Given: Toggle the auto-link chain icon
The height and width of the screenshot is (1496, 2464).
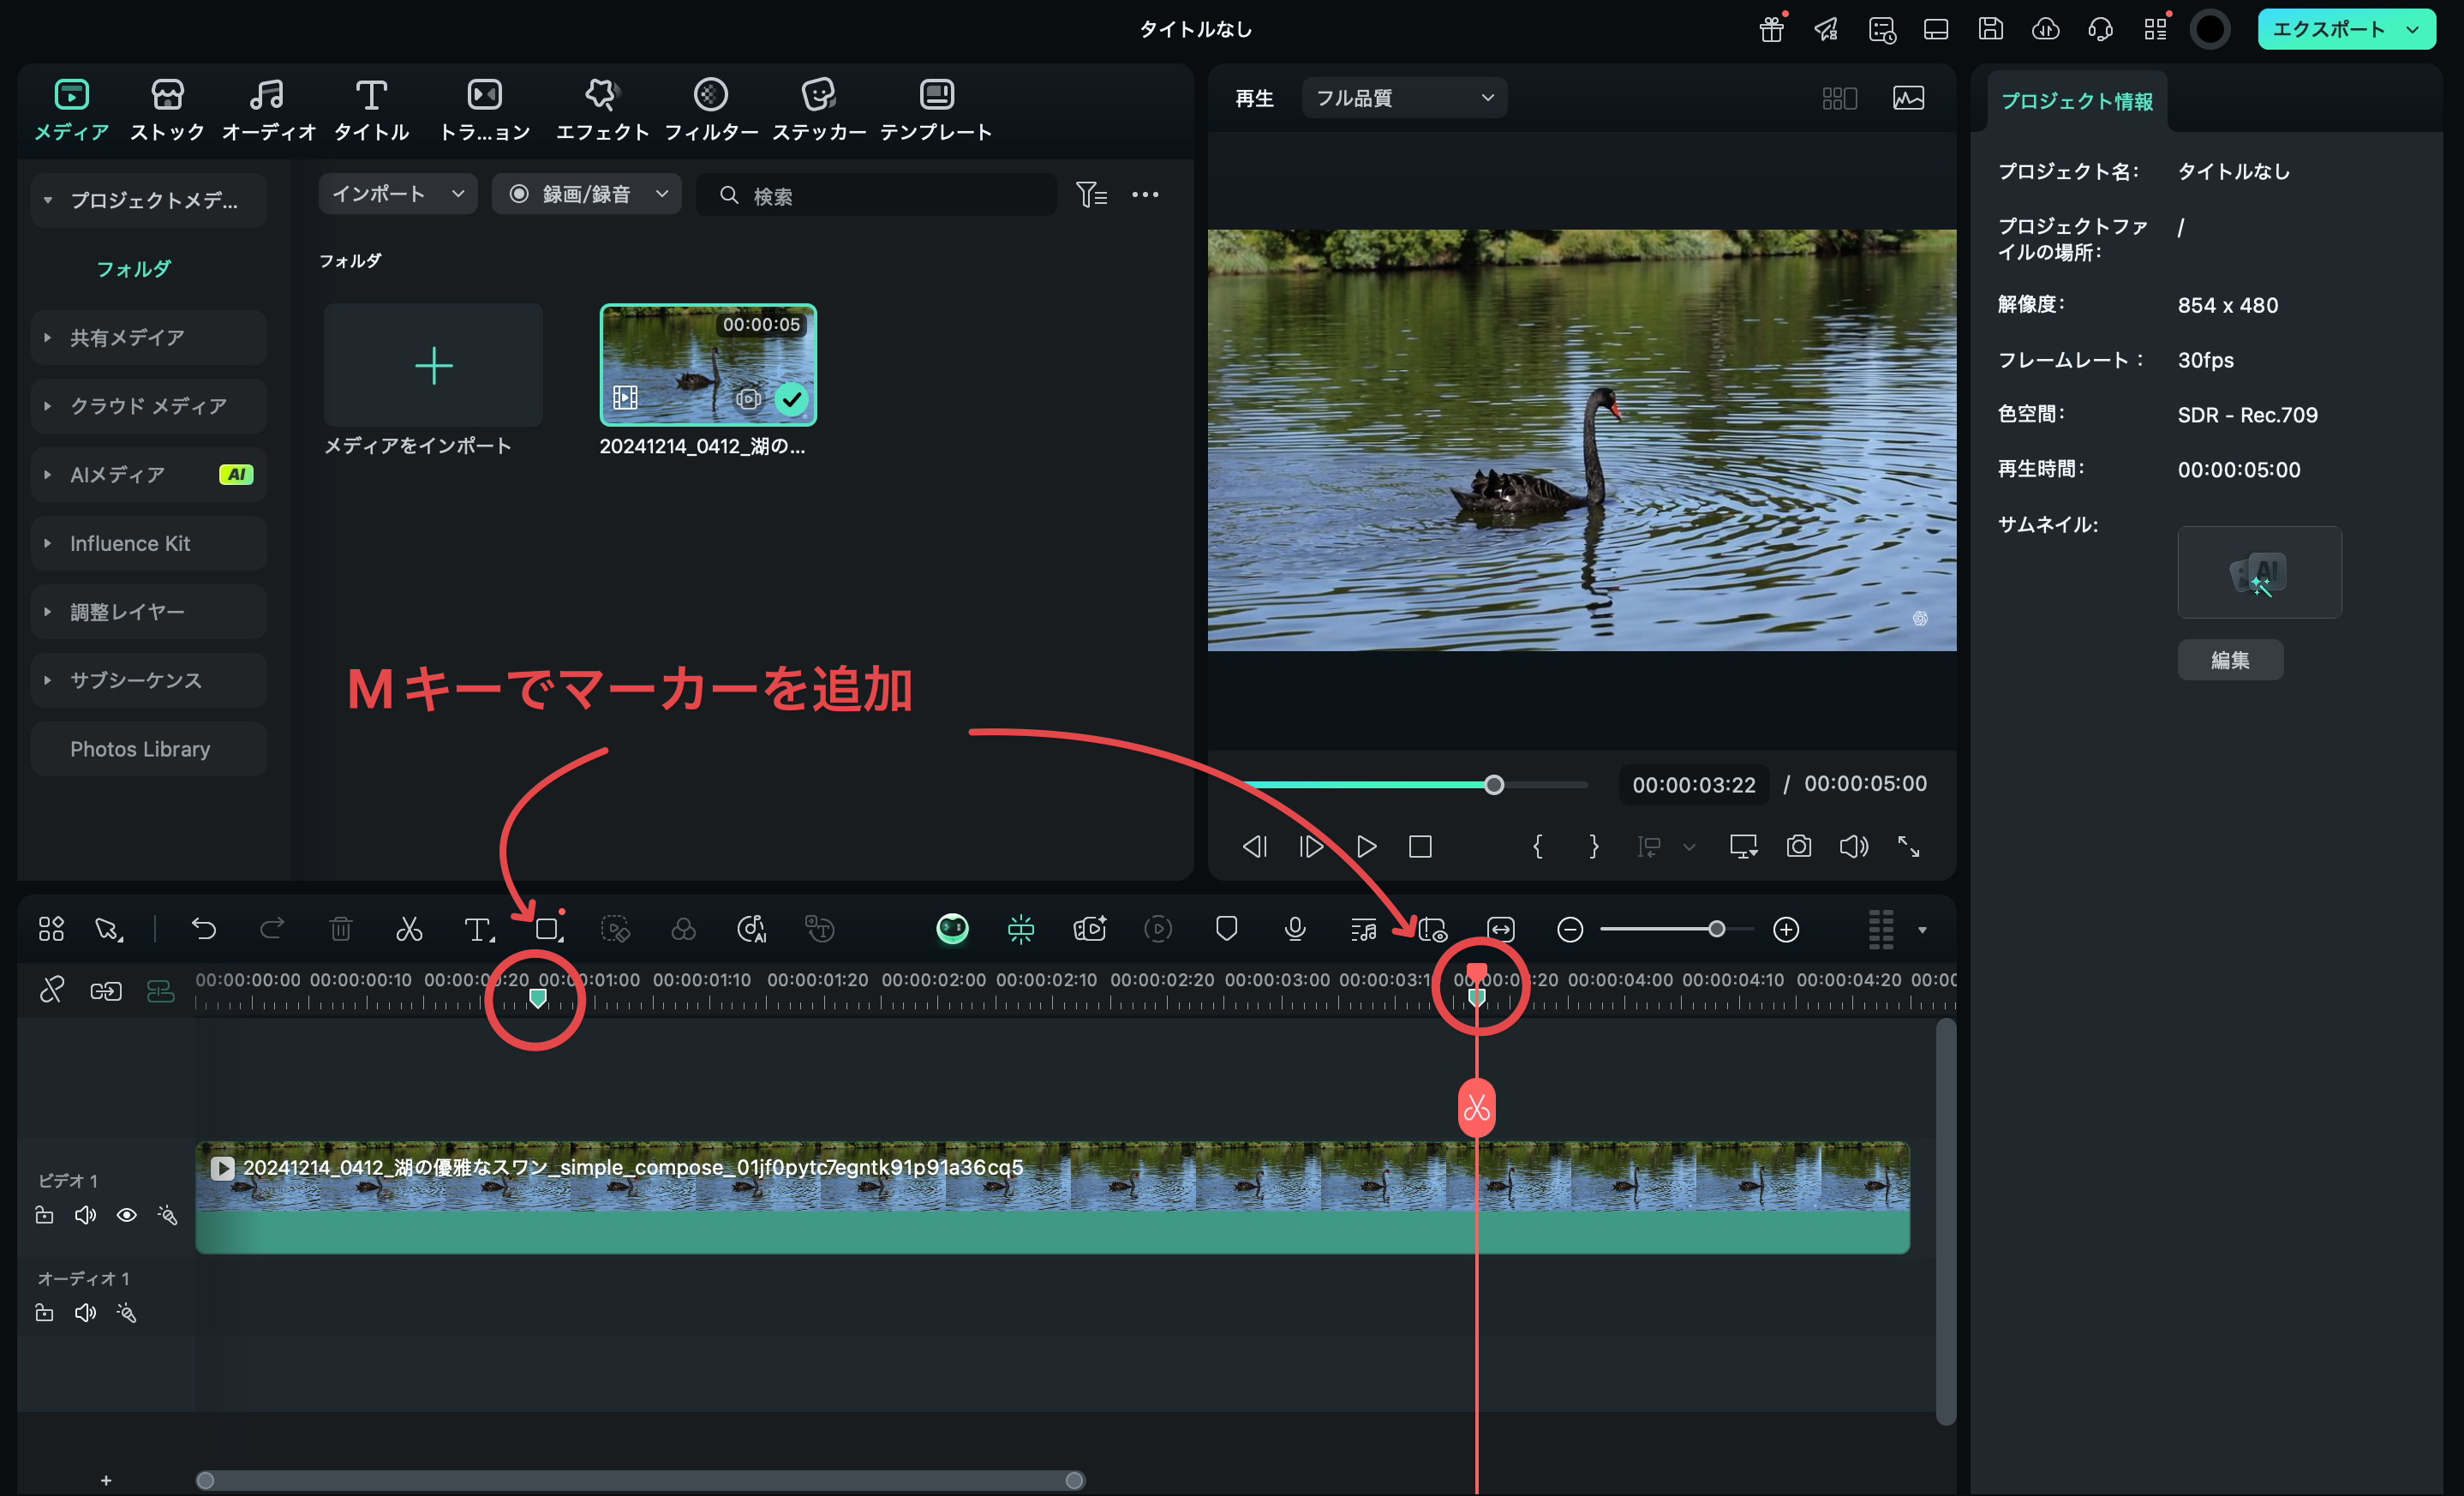Looking at the screenshot, I should (106, 990).
